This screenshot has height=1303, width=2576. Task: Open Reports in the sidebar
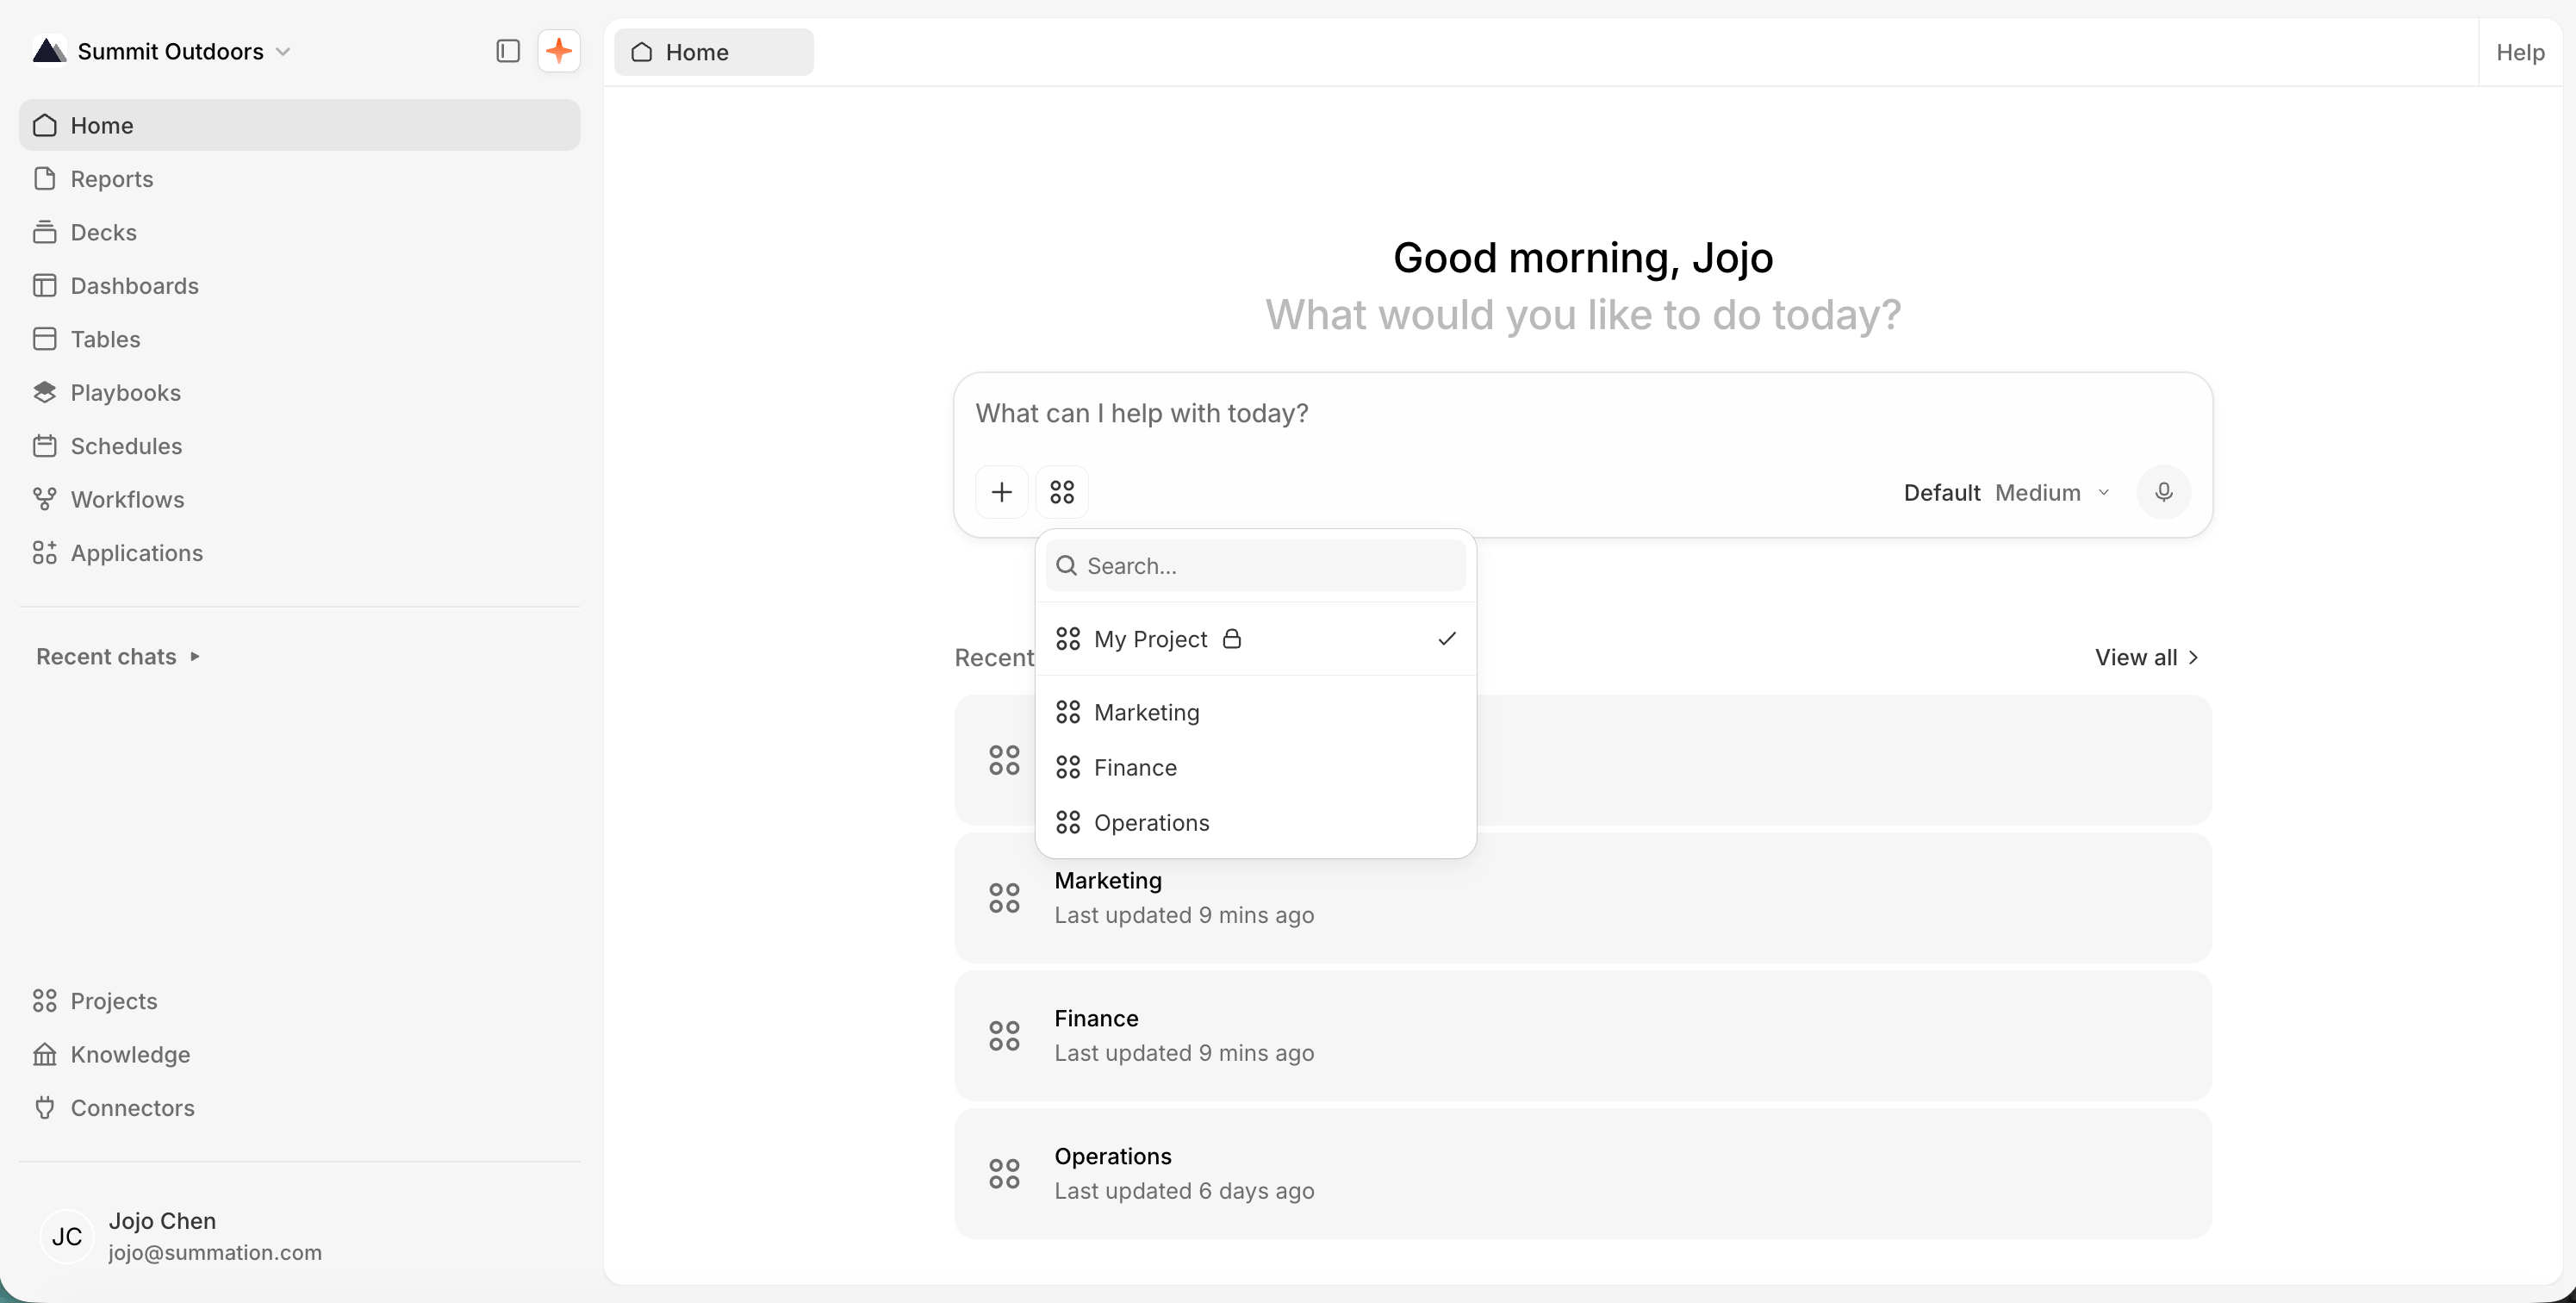point(299,179)
